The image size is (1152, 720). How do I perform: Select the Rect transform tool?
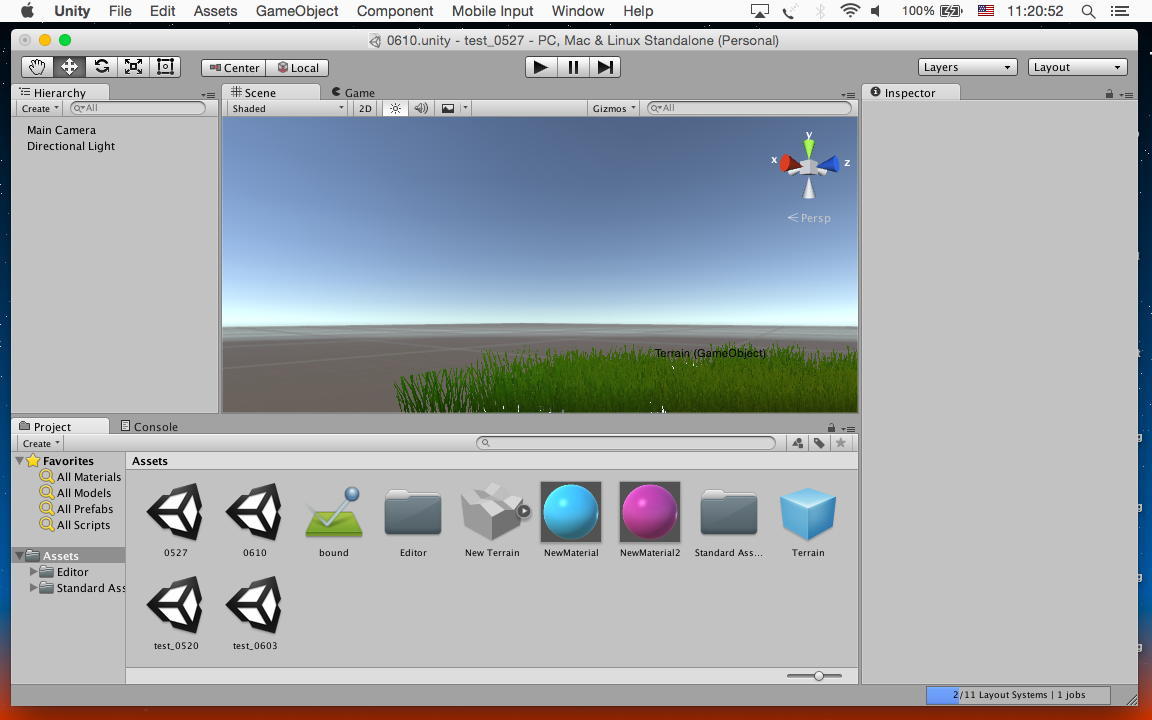165,67
